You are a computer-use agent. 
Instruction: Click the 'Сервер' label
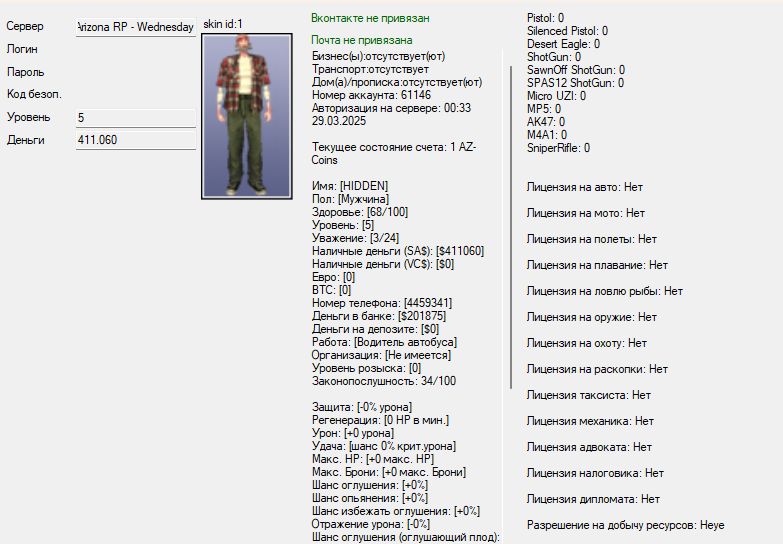click(x=25, y=26)
